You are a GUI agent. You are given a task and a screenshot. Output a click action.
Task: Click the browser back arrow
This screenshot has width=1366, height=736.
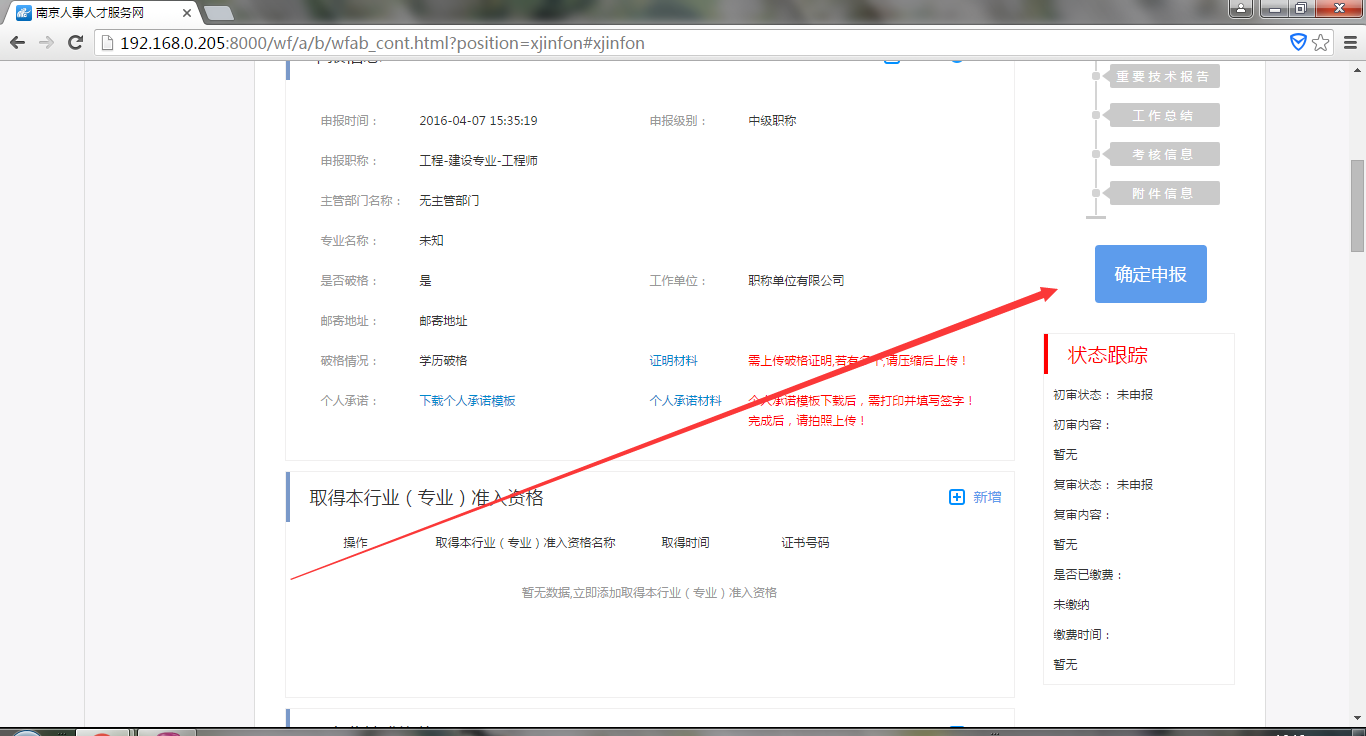coord(17,43)
